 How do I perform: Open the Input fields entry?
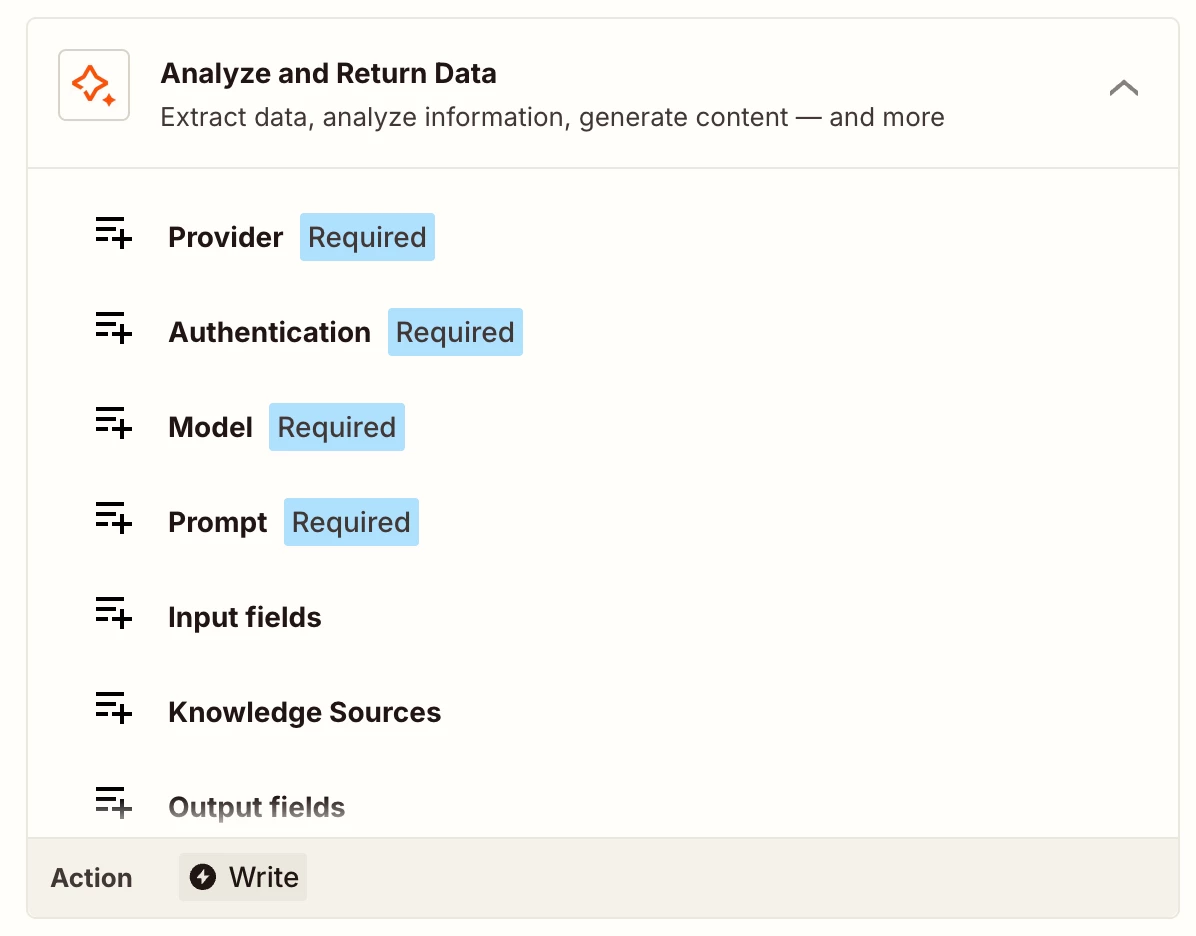tap(245, 618)
